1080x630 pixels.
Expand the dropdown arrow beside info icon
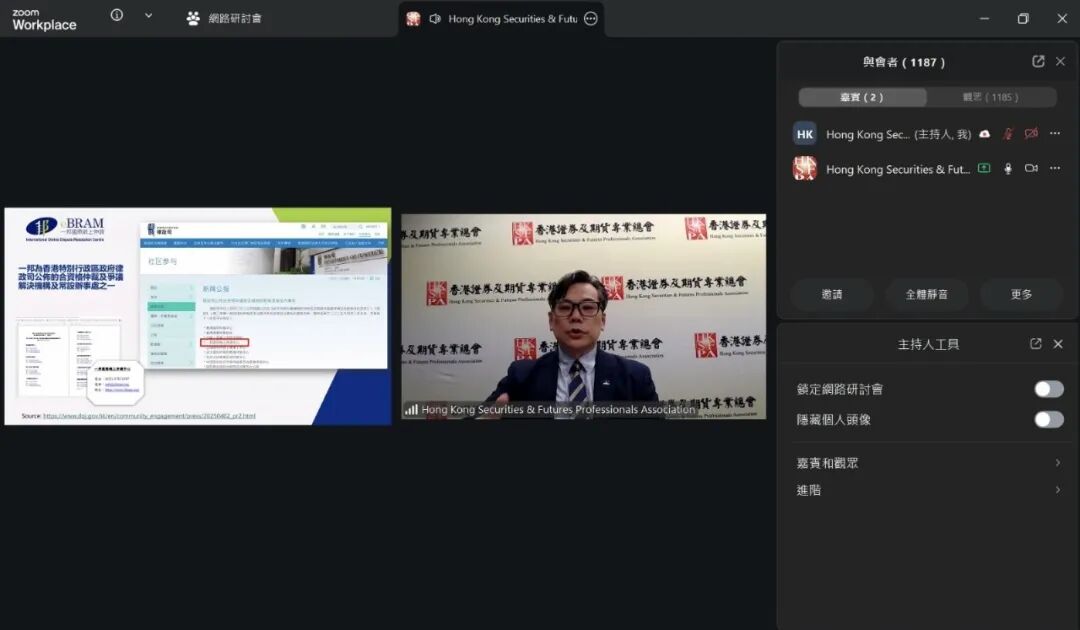pos(148,15)
